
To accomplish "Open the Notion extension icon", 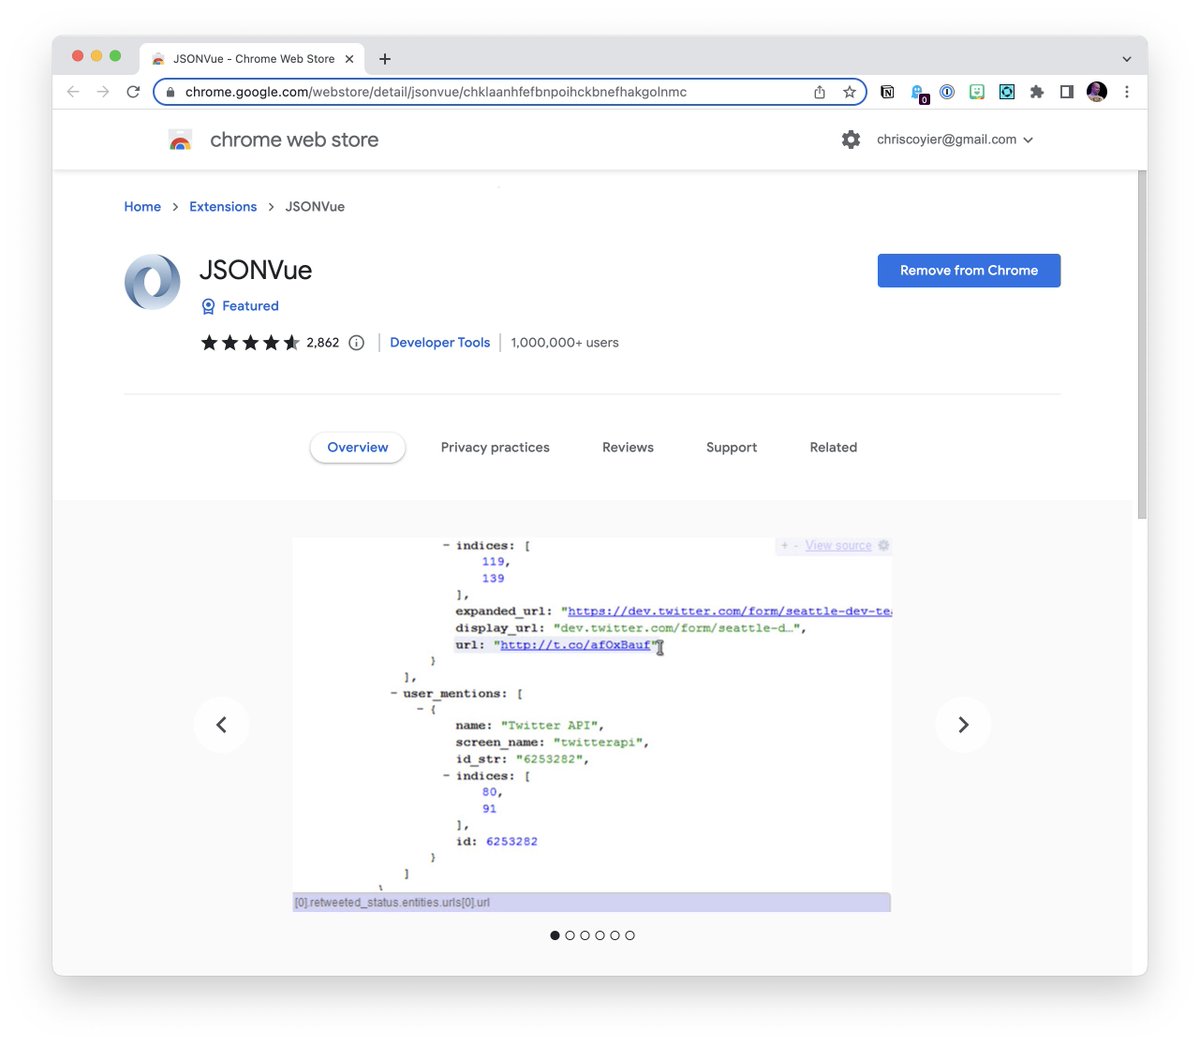I will pyautogui.click(x=887, y=92).
